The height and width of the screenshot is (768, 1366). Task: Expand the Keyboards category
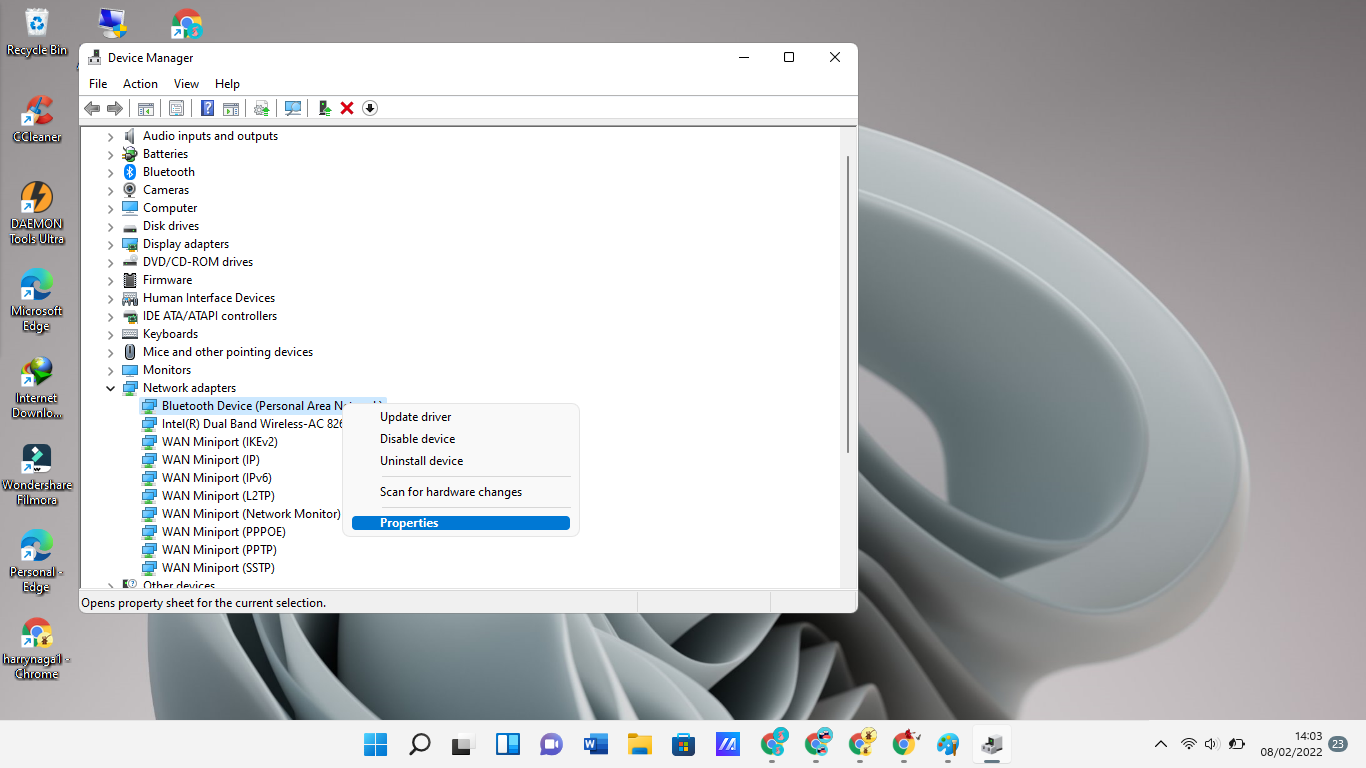111,334
